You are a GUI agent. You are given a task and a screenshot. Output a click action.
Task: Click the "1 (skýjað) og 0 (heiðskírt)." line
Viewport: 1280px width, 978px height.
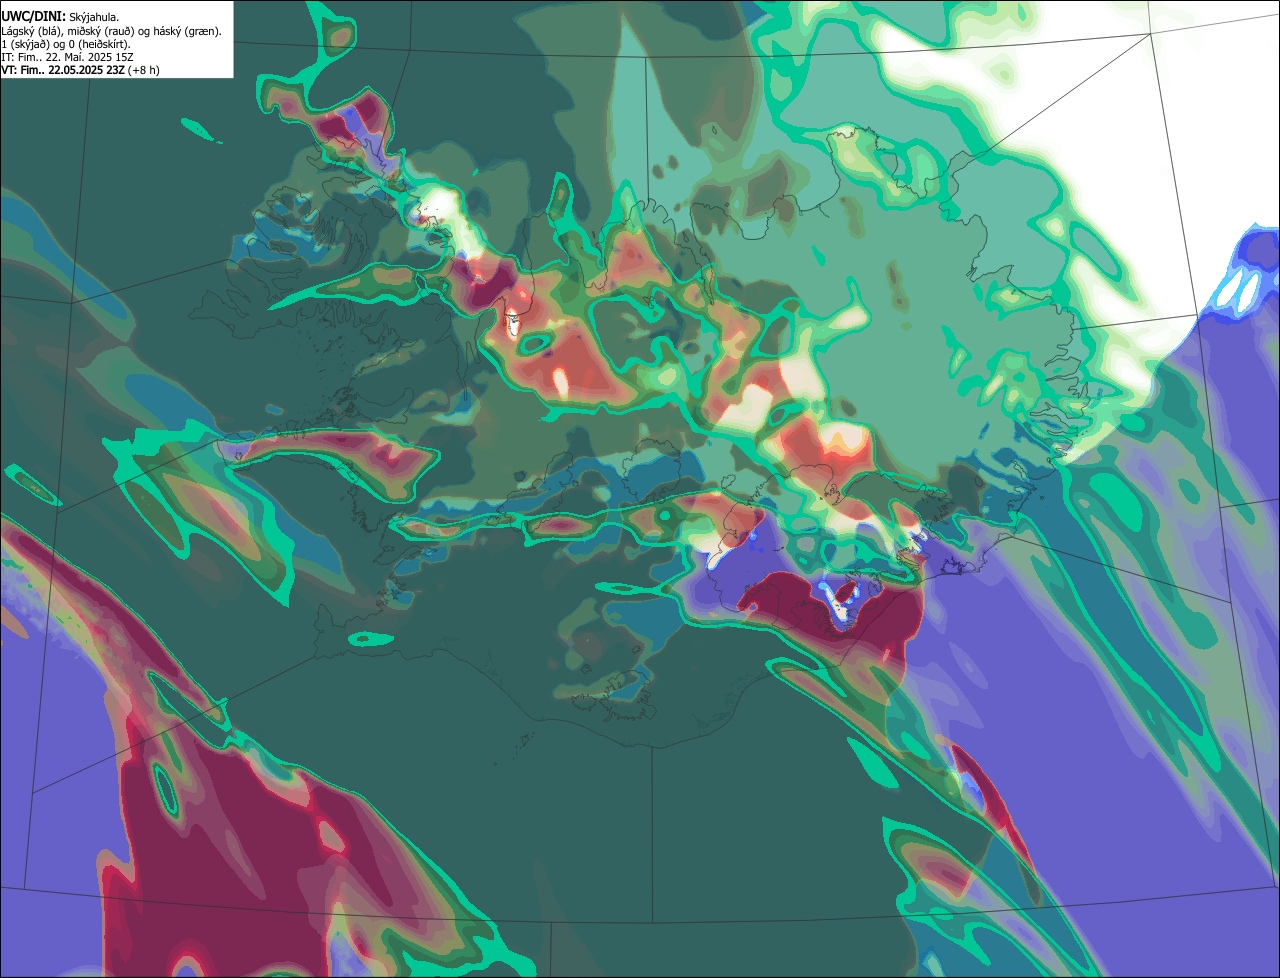(x=66, y=44)
